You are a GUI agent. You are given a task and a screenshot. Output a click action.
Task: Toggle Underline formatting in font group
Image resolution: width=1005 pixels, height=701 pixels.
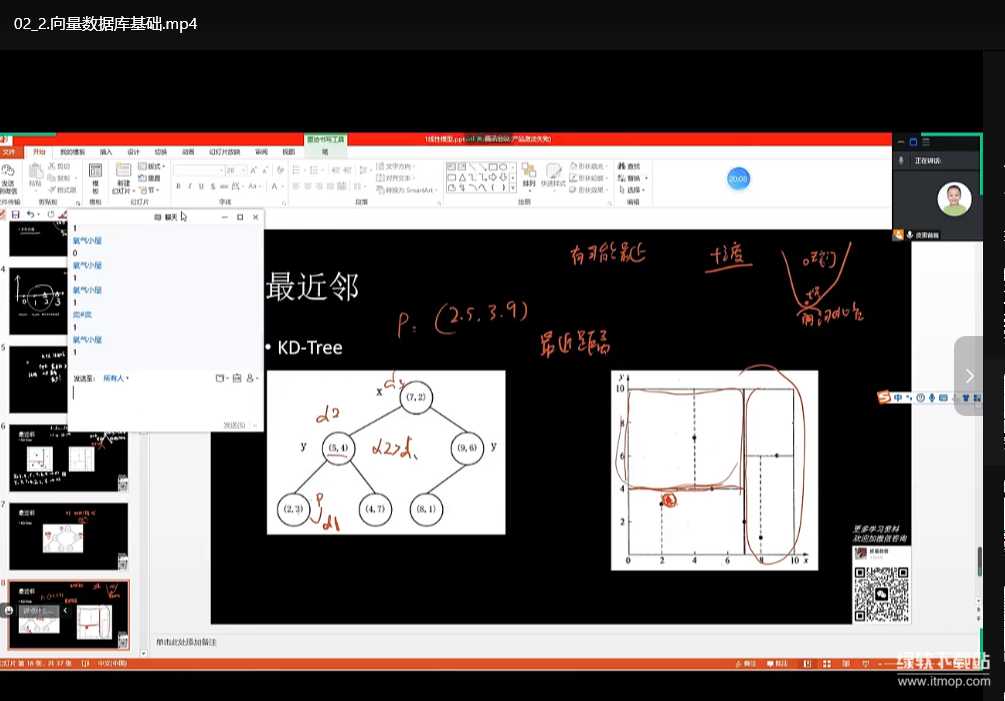point(200,186)
